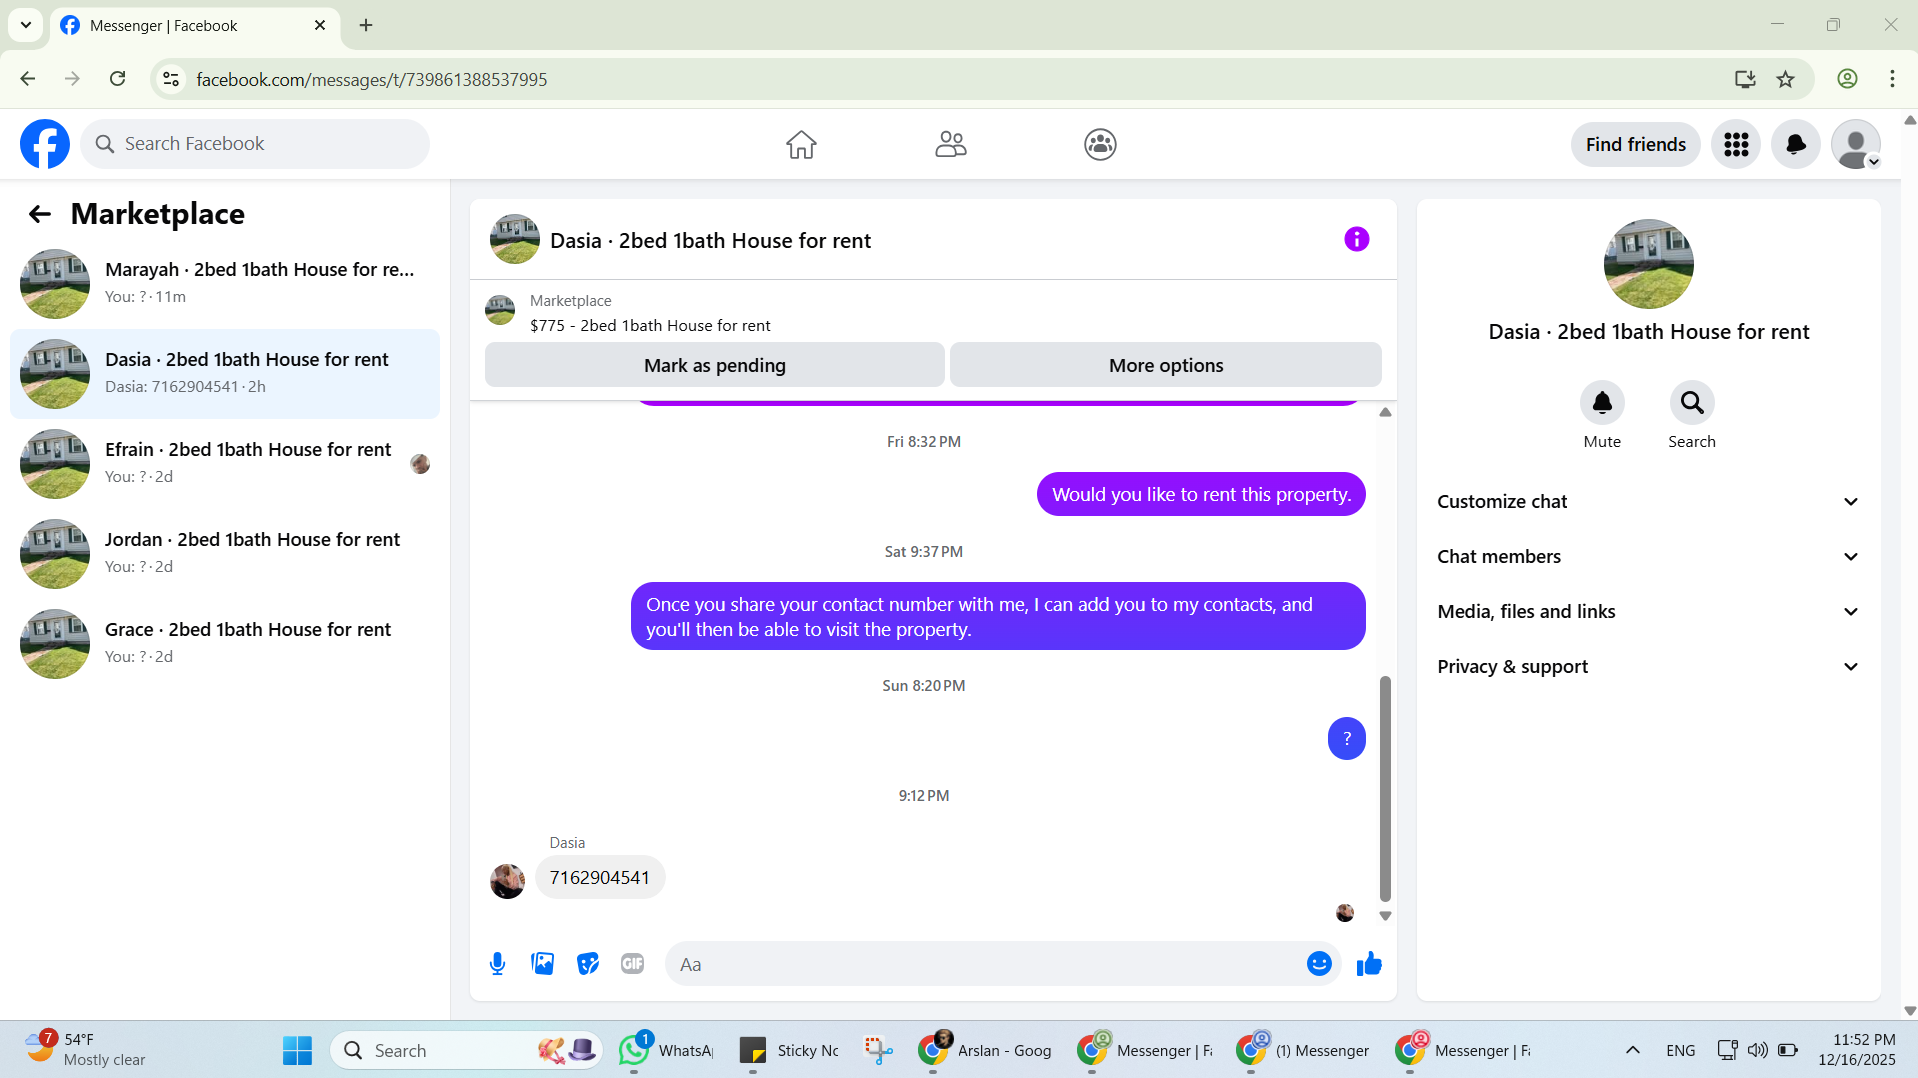This screenshot has width=1918, height=1078.
Task: Select Messenger | Facebook browser tab
Action: 194,26
